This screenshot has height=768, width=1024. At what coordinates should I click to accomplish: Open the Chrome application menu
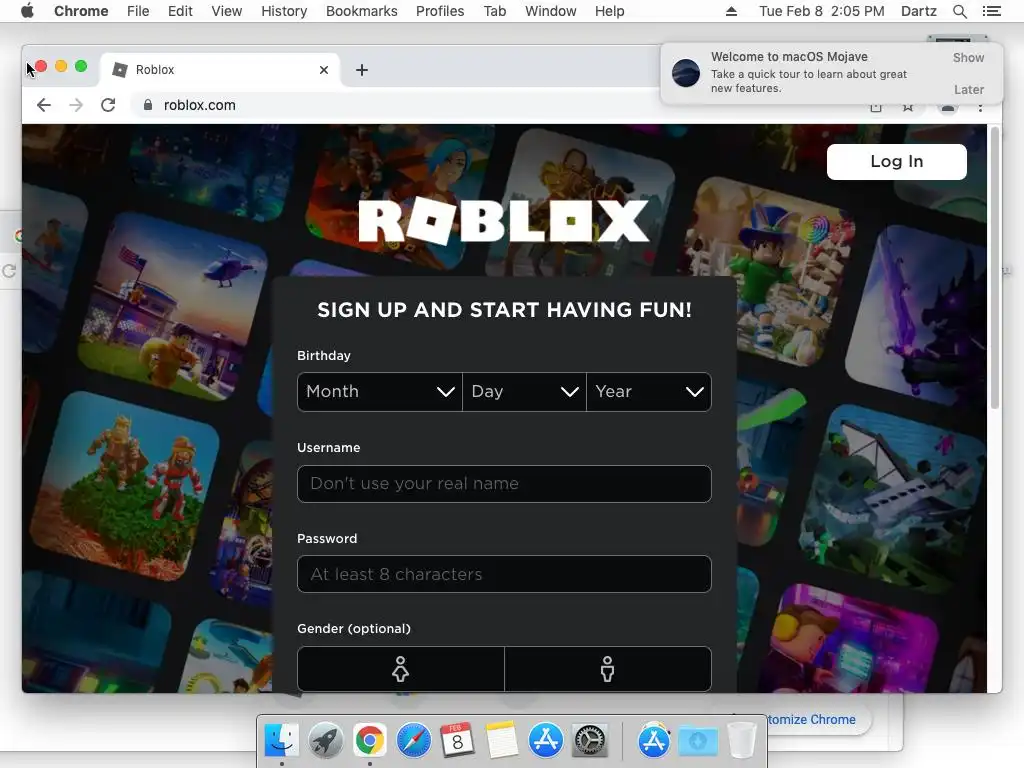(x=81, y=11)
